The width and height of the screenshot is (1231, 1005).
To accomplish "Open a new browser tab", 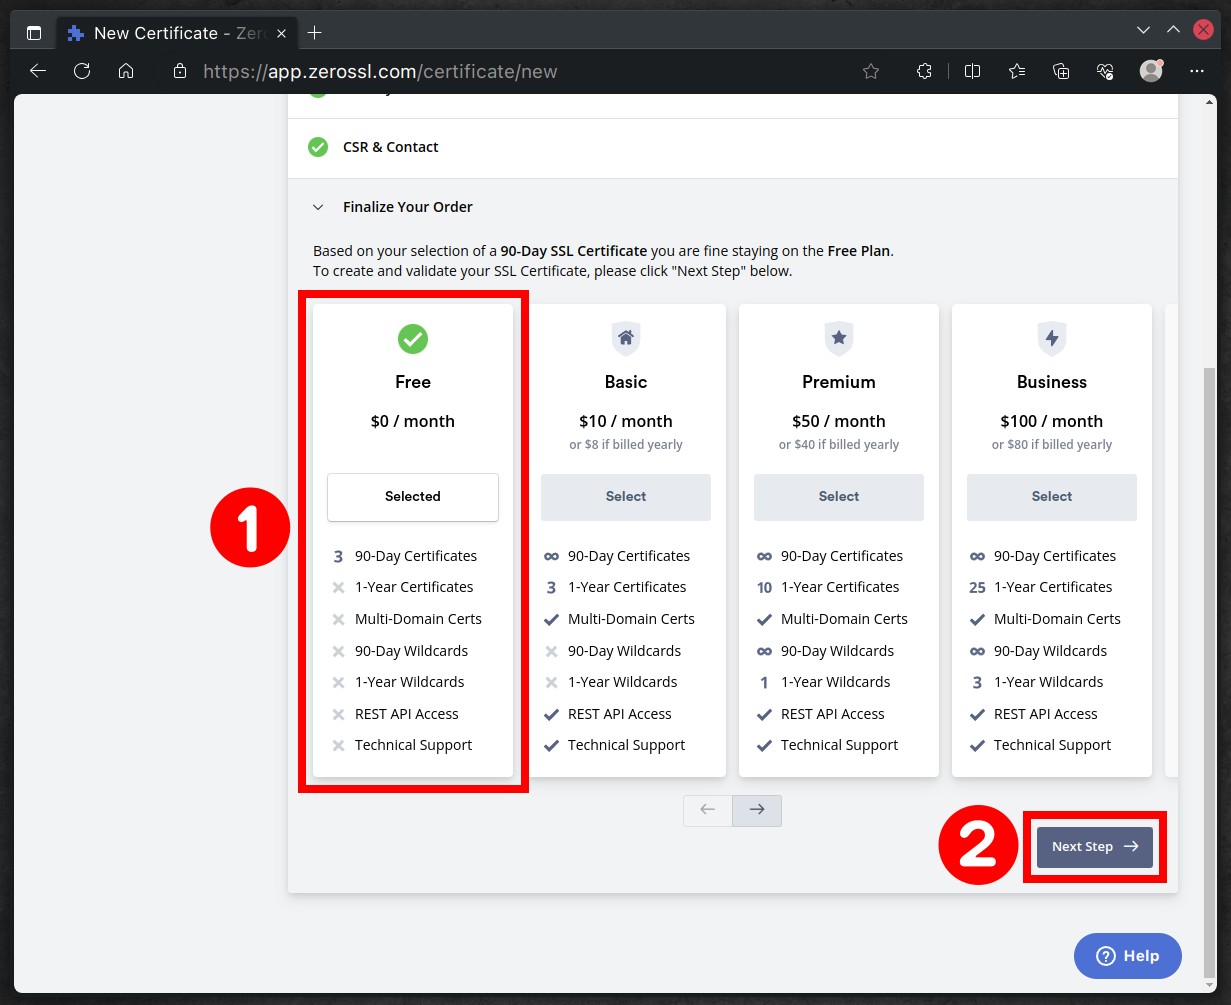I will [x=314, y=32].
